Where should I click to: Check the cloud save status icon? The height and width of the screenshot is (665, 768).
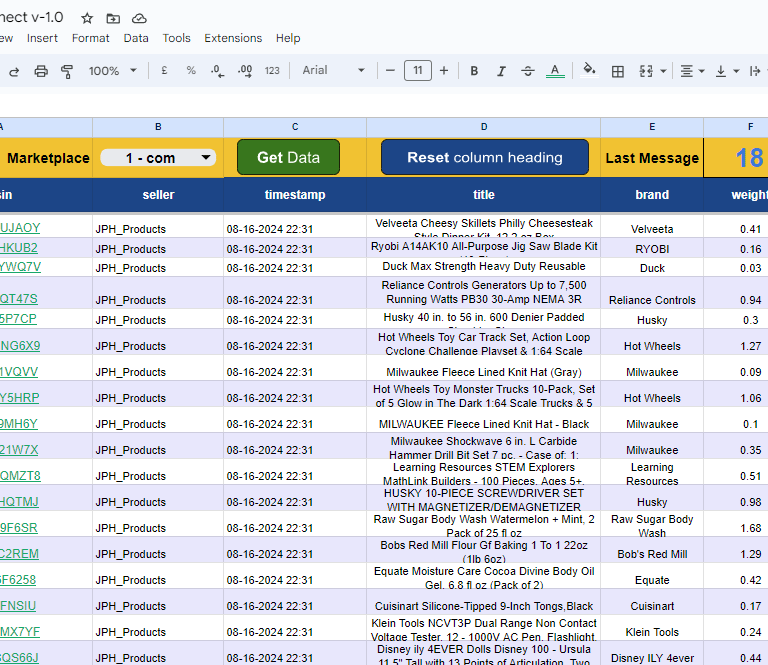(x=139, y=19)
